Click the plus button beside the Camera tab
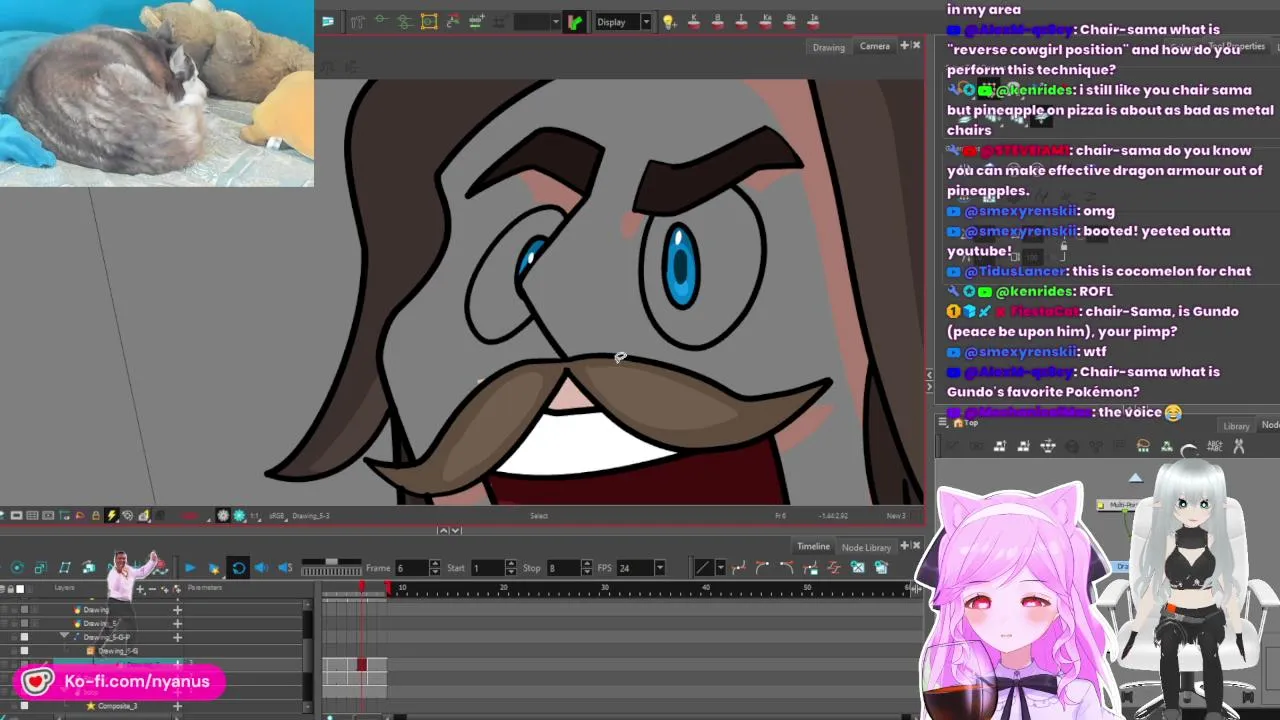The image size is (1280, 720). tap(904, 45)
